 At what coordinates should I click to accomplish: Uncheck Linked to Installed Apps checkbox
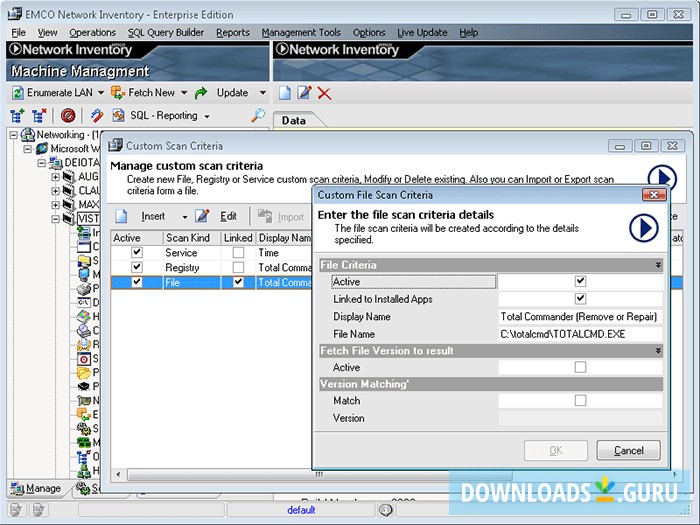(x=580, y=299)
